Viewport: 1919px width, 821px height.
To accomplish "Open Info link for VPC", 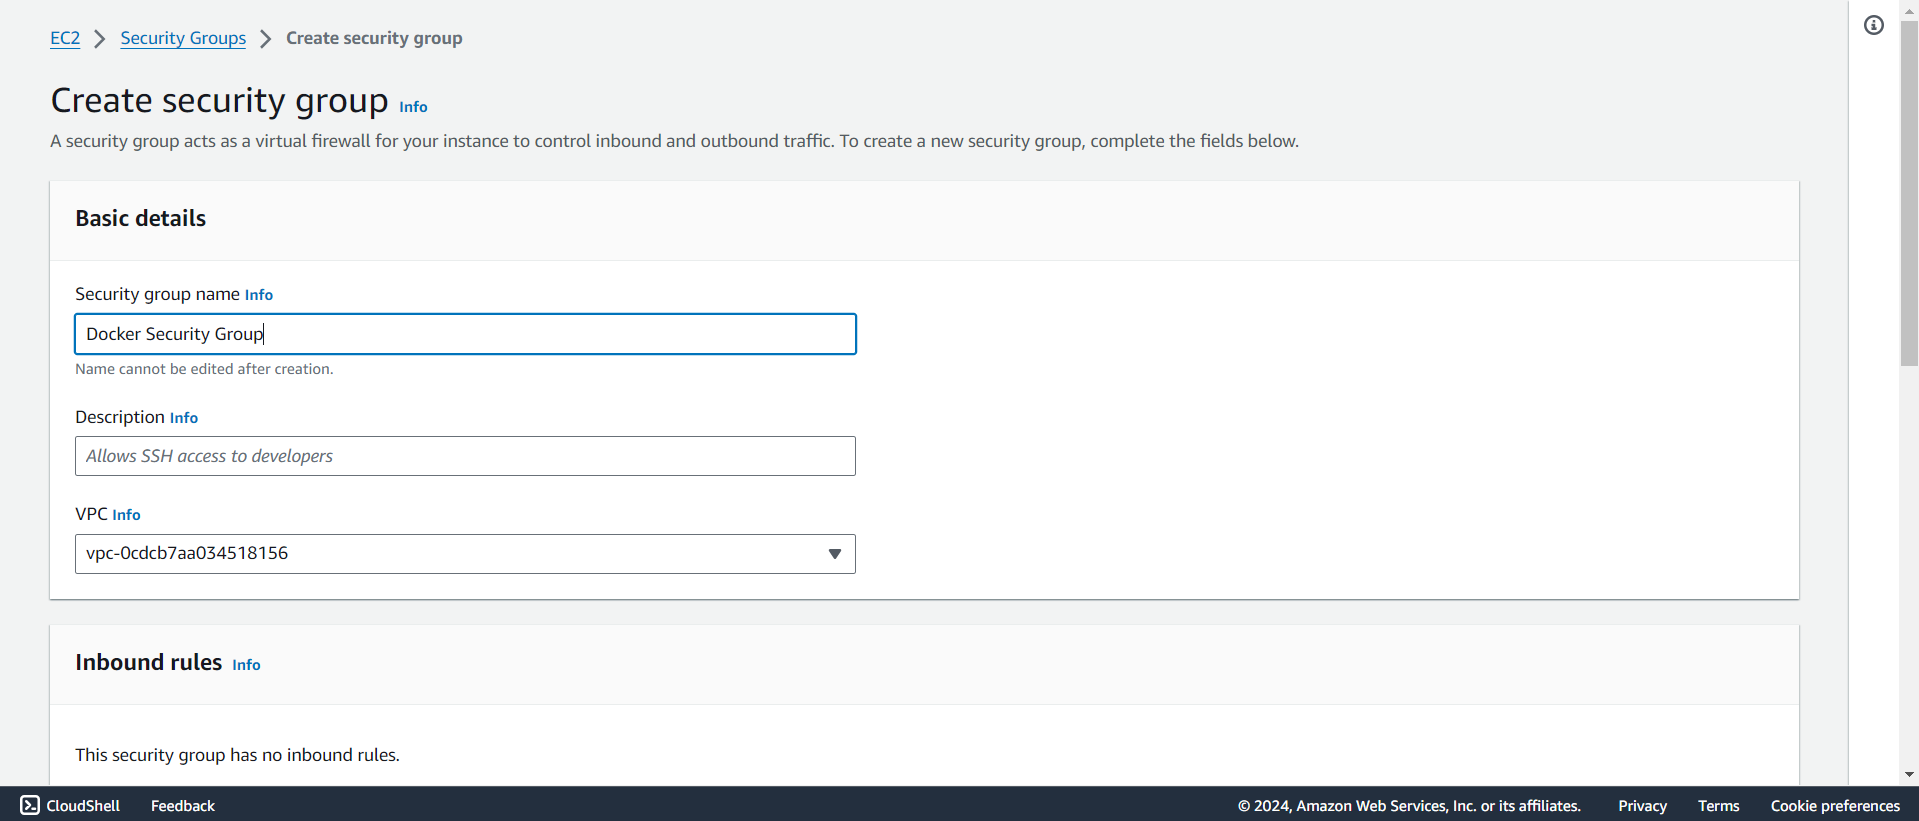I will click(126, 515).
